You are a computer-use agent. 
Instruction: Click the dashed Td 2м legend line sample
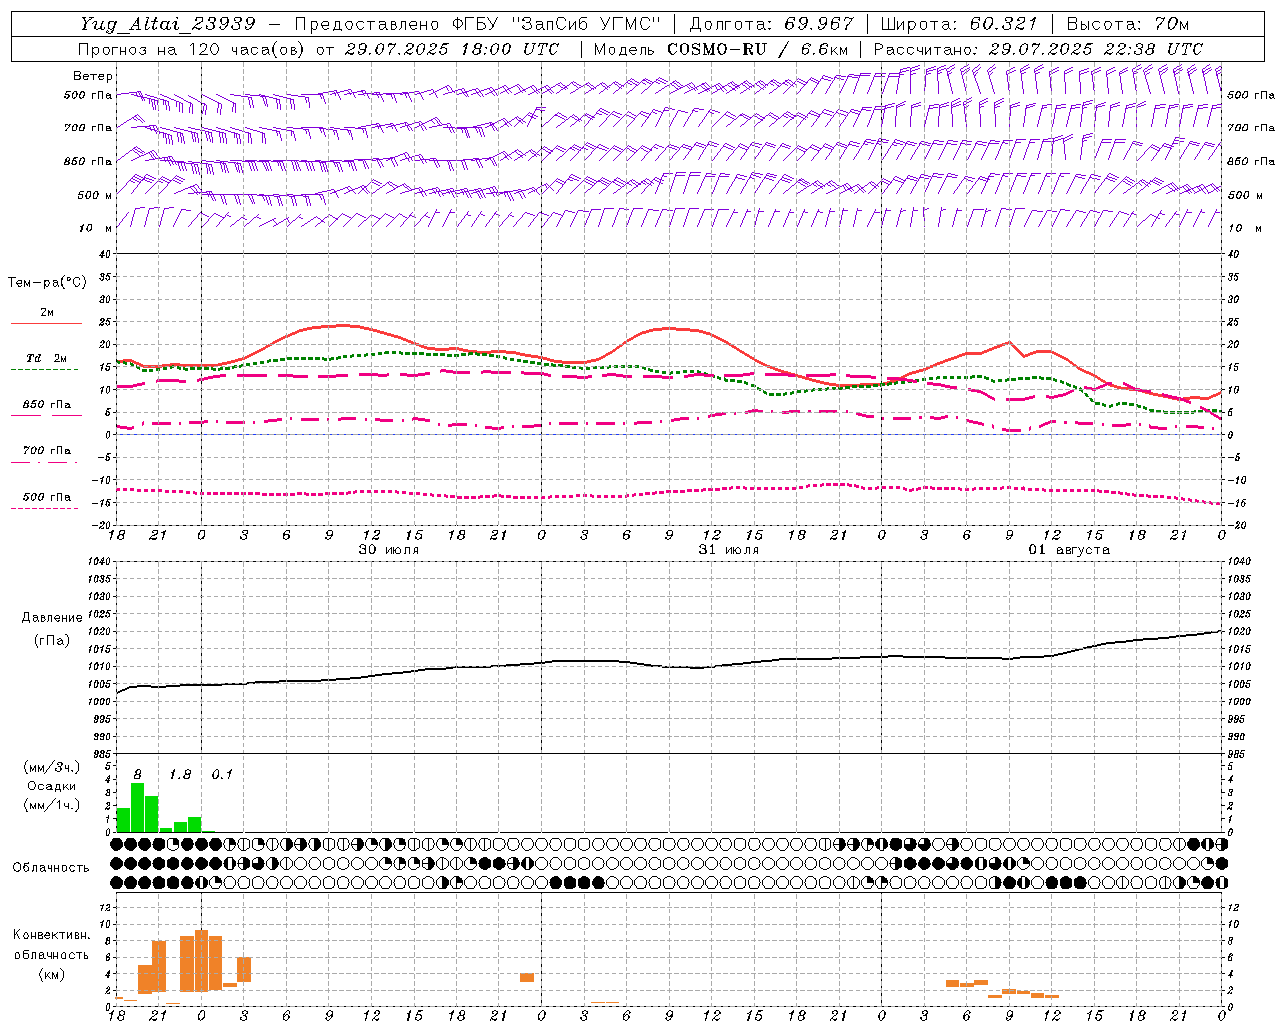(x=44, y=369)
